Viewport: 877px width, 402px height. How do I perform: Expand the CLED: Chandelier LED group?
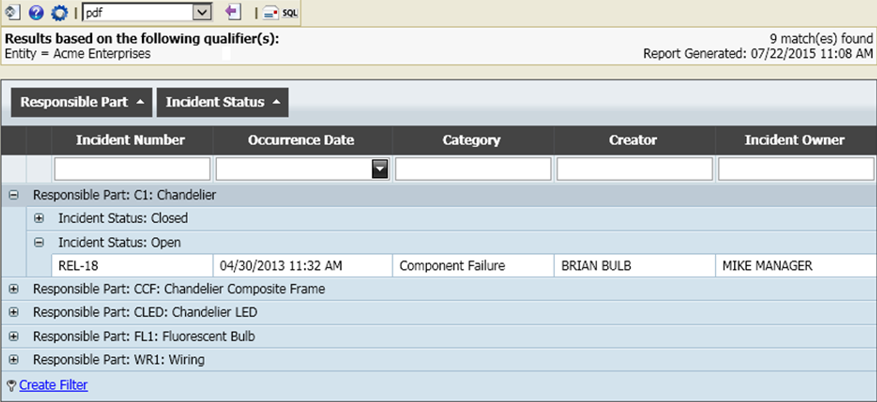[x=14, y=312]
